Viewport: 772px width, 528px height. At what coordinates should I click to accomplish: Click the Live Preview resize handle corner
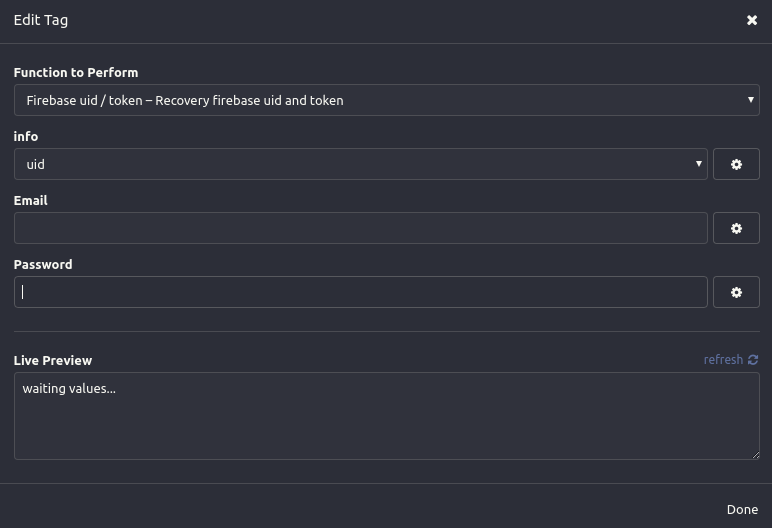point(756,456)
